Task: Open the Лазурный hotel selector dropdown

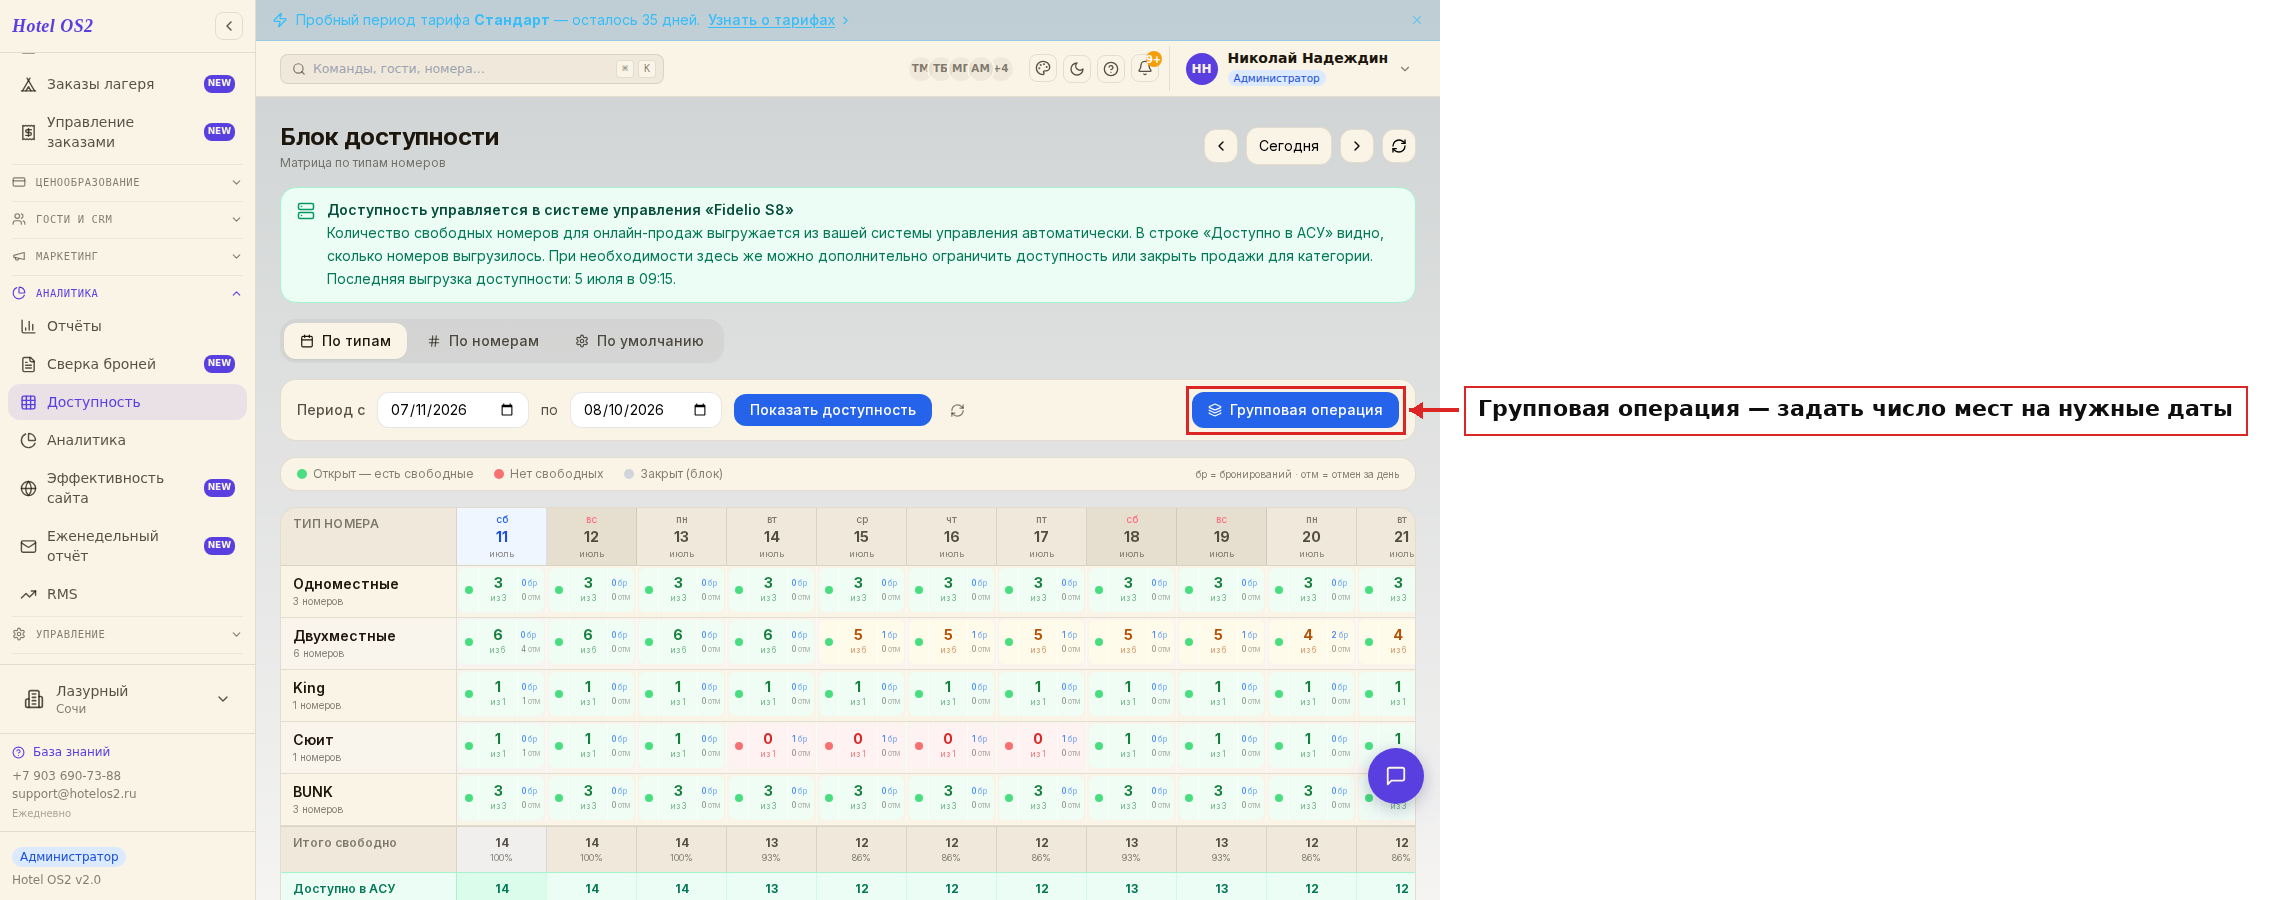Action: (126, 699)
